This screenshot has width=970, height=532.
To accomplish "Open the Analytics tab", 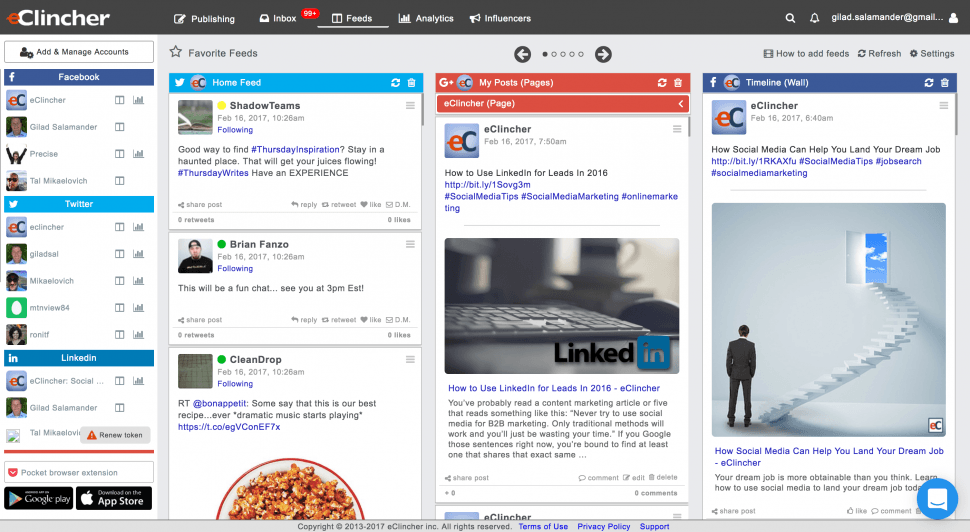I will pyautogui.click(x=426, y=19).
